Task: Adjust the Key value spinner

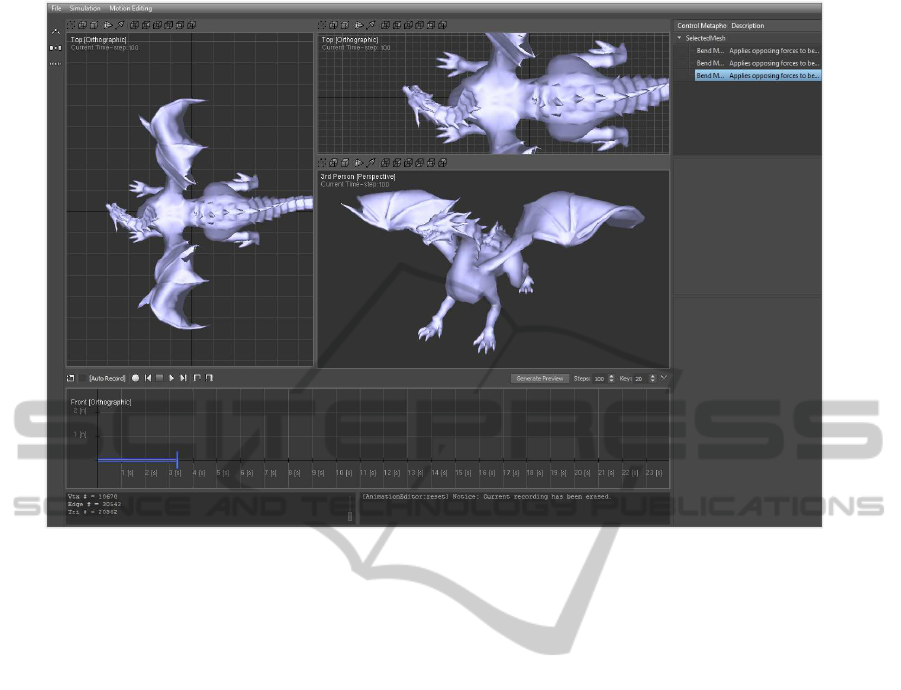Action: point(652,379)
